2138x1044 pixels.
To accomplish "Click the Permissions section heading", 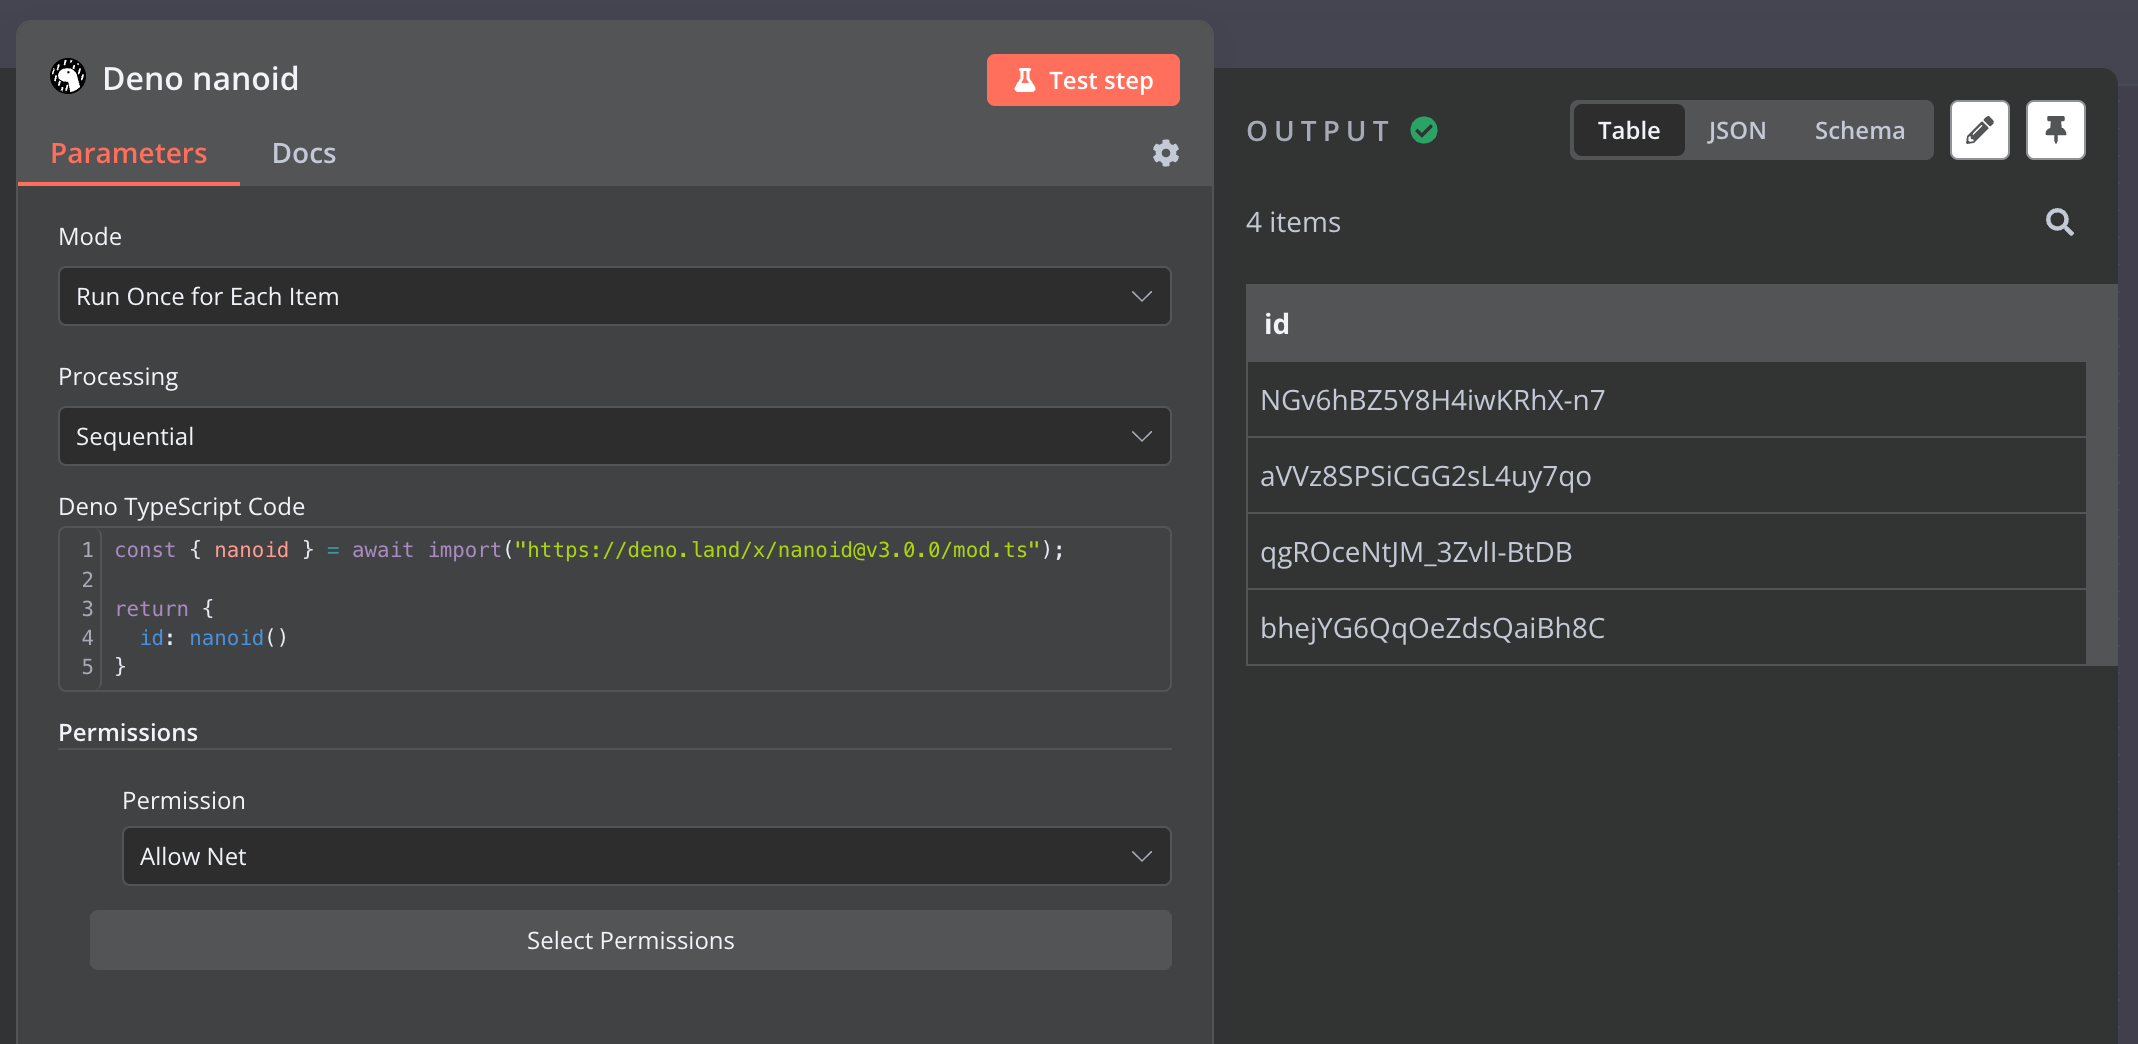I will coord(128,732).
